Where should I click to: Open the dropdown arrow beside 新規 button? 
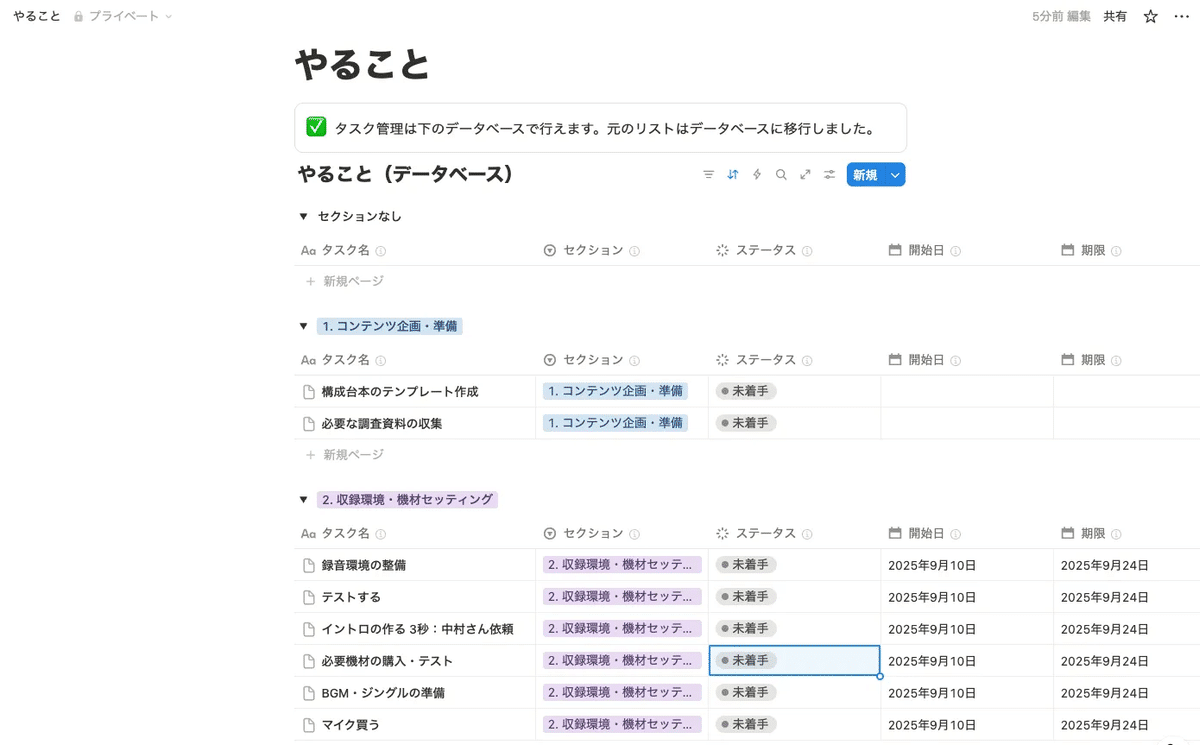[895, 175]
